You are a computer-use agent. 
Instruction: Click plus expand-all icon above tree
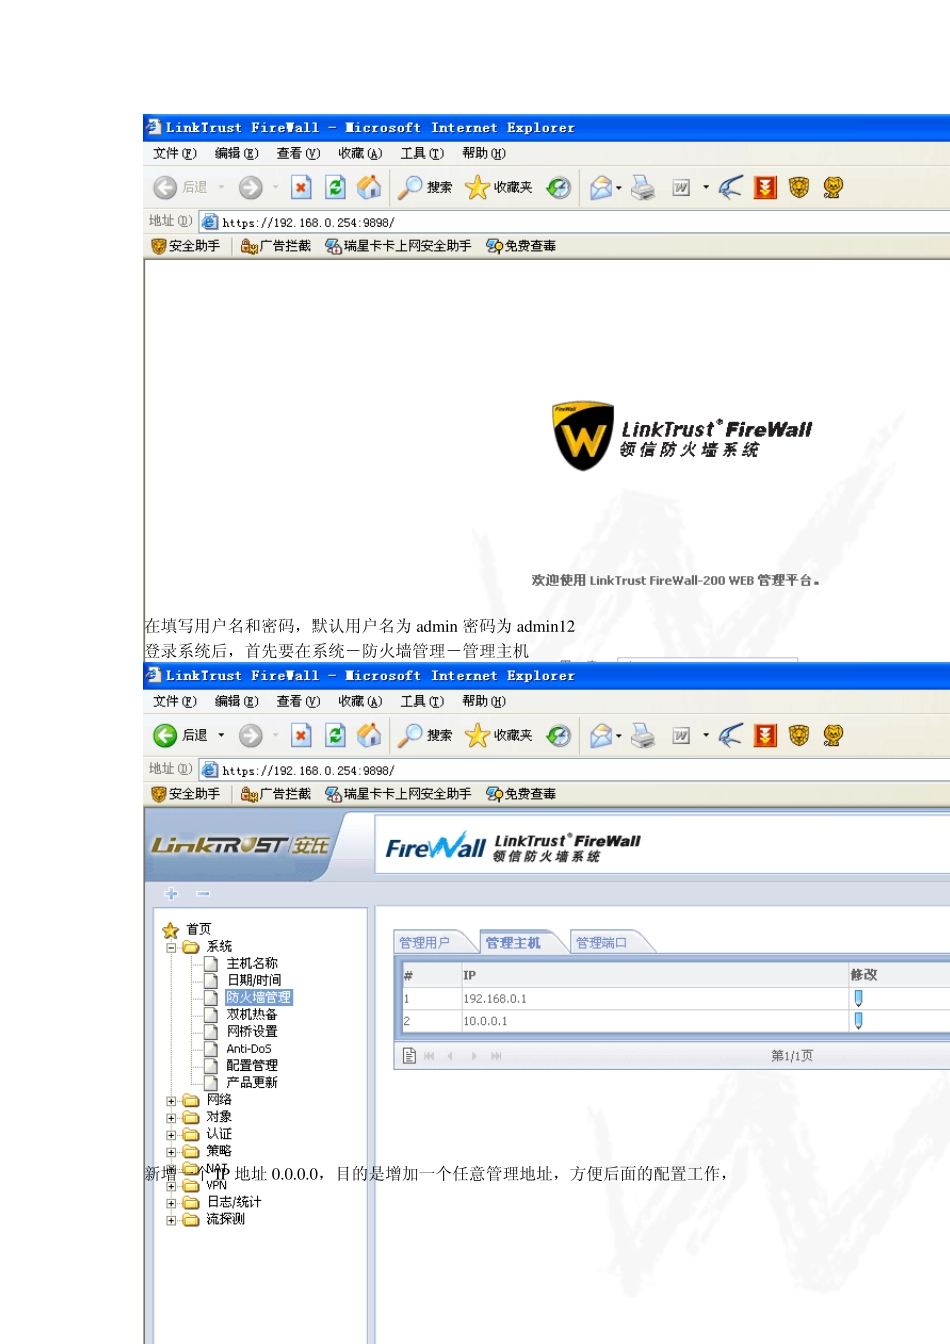tap(172, 893)
